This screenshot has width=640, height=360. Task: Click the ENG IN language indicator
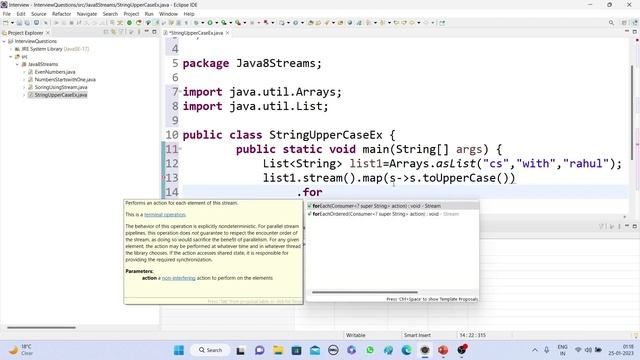coord(562,350)
